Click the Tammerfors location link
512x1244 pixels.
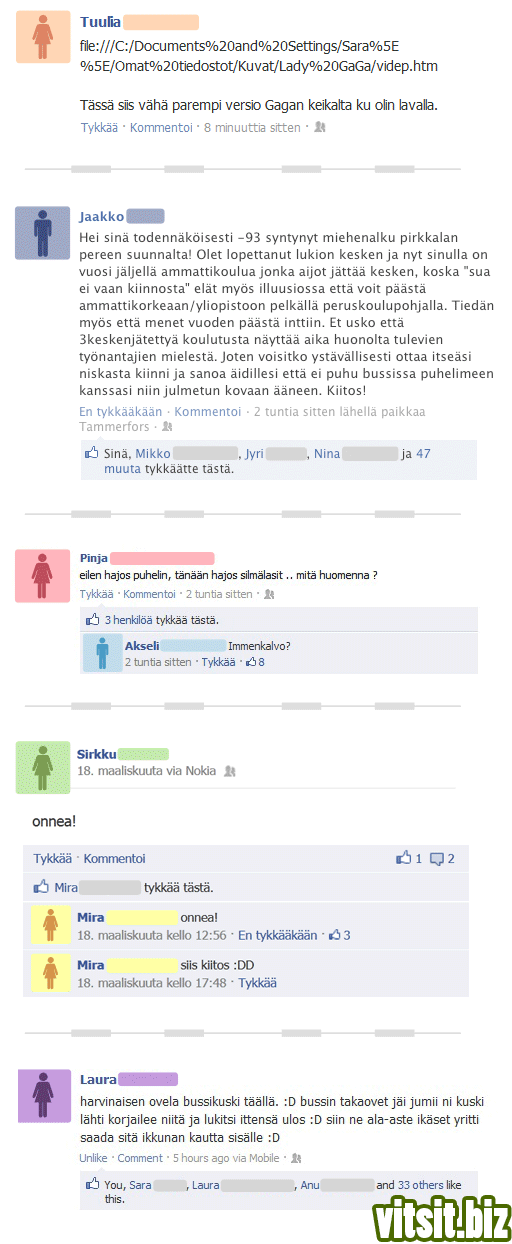click(x=112, y=427)
